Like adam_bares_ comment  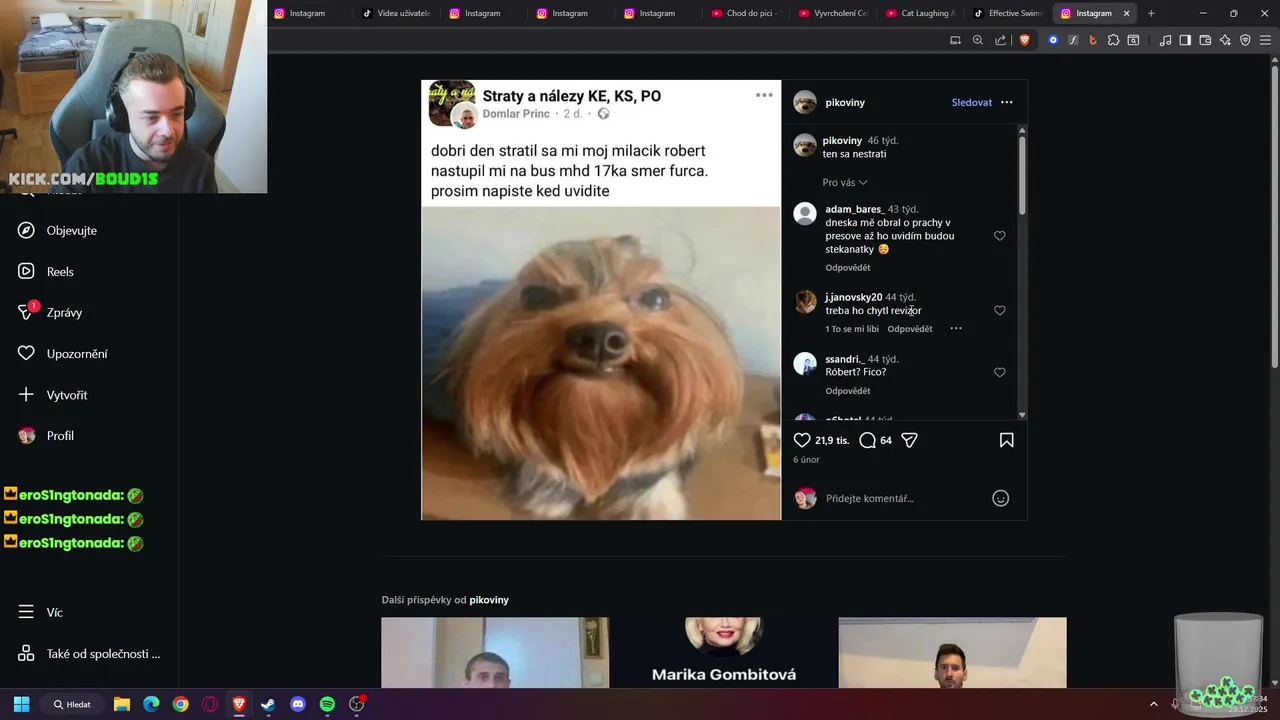pyautogui.click(x=1000, y=236)
